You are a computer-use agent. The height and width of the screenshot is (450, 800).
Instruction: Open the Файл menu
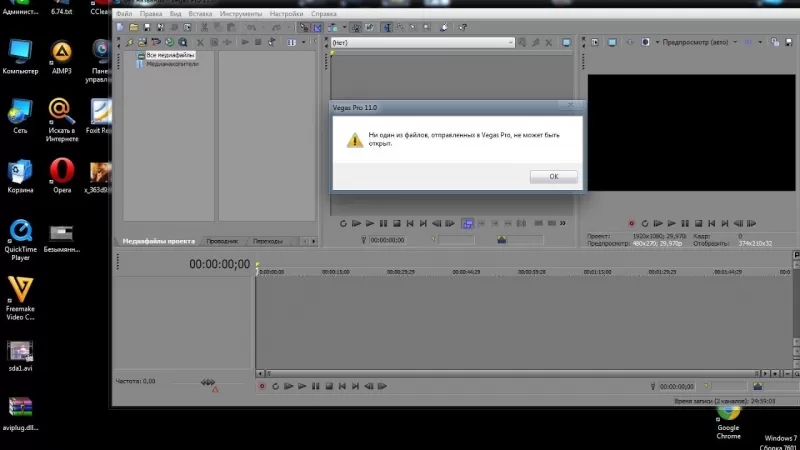124,14
